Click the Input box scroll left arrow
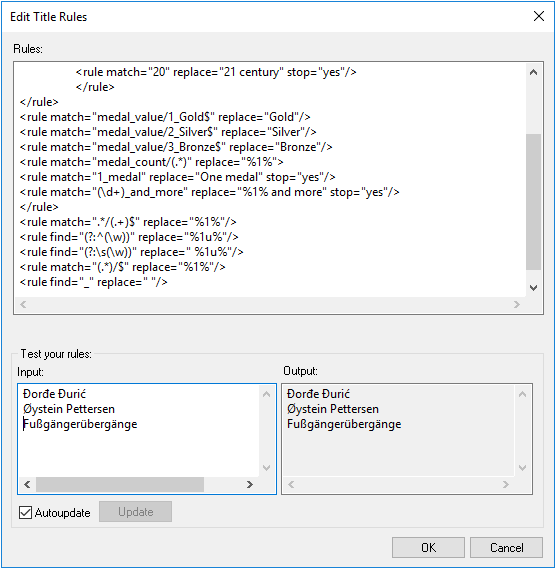 pyautogui.click(x=27, y=484)
